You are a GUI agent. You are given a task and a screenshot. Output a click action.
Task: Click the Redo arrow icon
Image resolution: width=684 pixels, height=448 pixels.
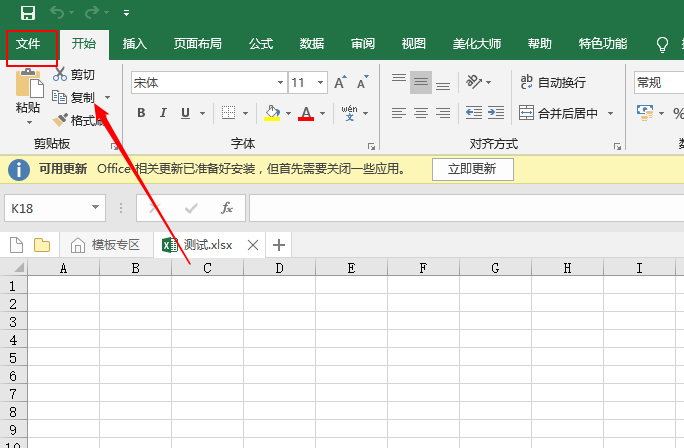pos(92,12)
